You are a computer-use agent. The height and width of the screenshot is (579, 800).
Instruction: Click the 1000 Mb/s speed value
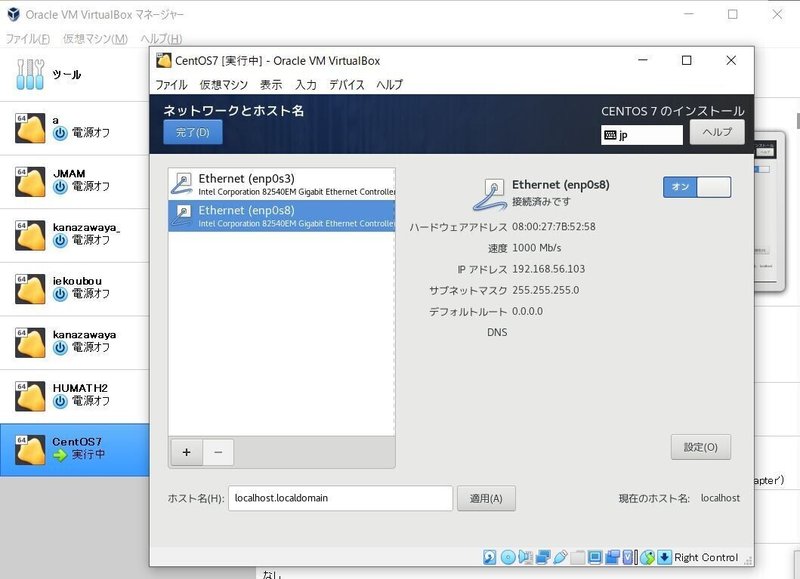tap(537, 248)
